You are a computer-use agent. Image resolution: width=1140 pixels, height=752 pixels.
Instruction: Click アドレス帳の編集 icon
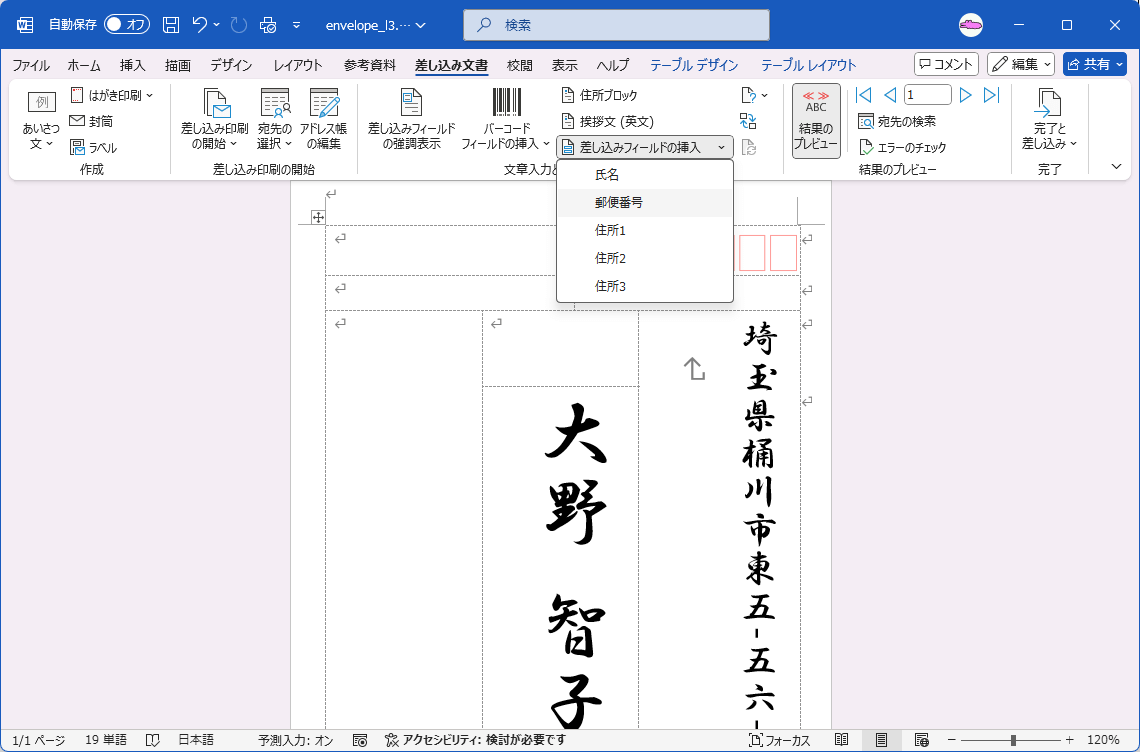[x=324, y=119]
